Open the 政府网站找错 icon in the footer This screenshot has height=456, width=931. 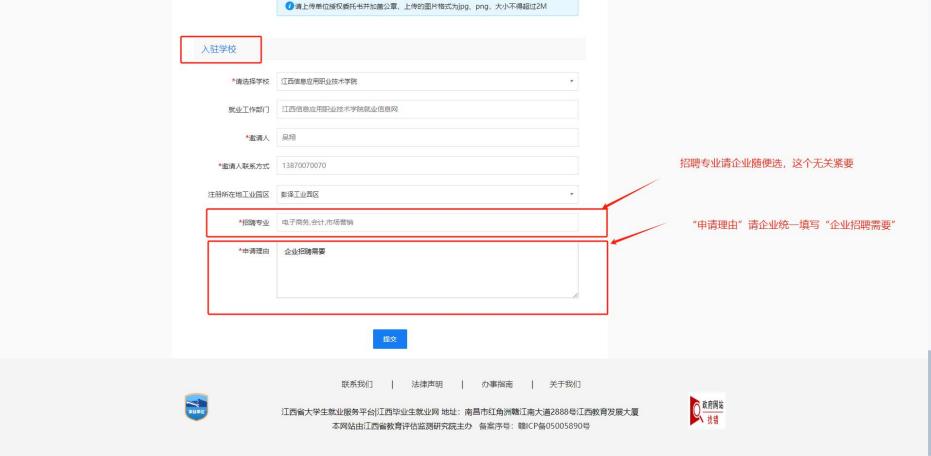[x=707, y=411]
